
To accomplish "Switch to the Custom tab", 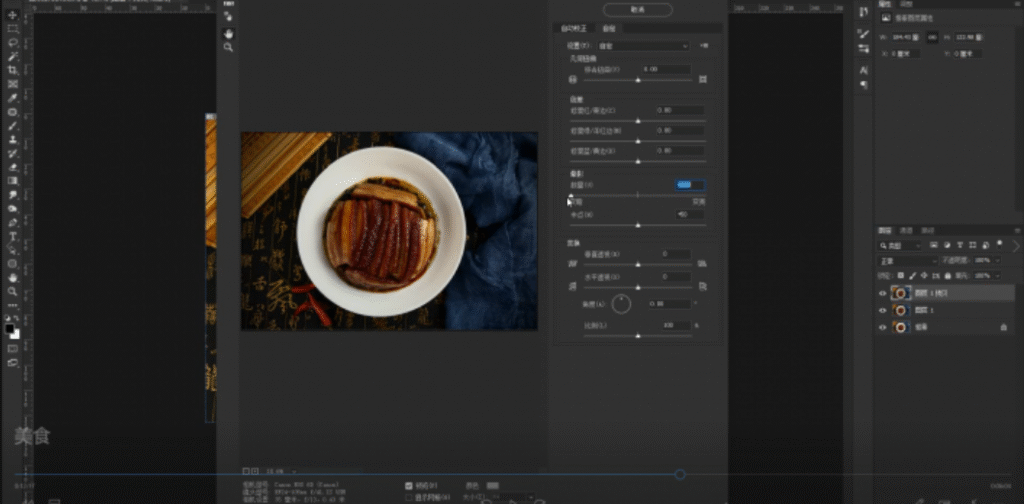I will [x=609, y=29].
